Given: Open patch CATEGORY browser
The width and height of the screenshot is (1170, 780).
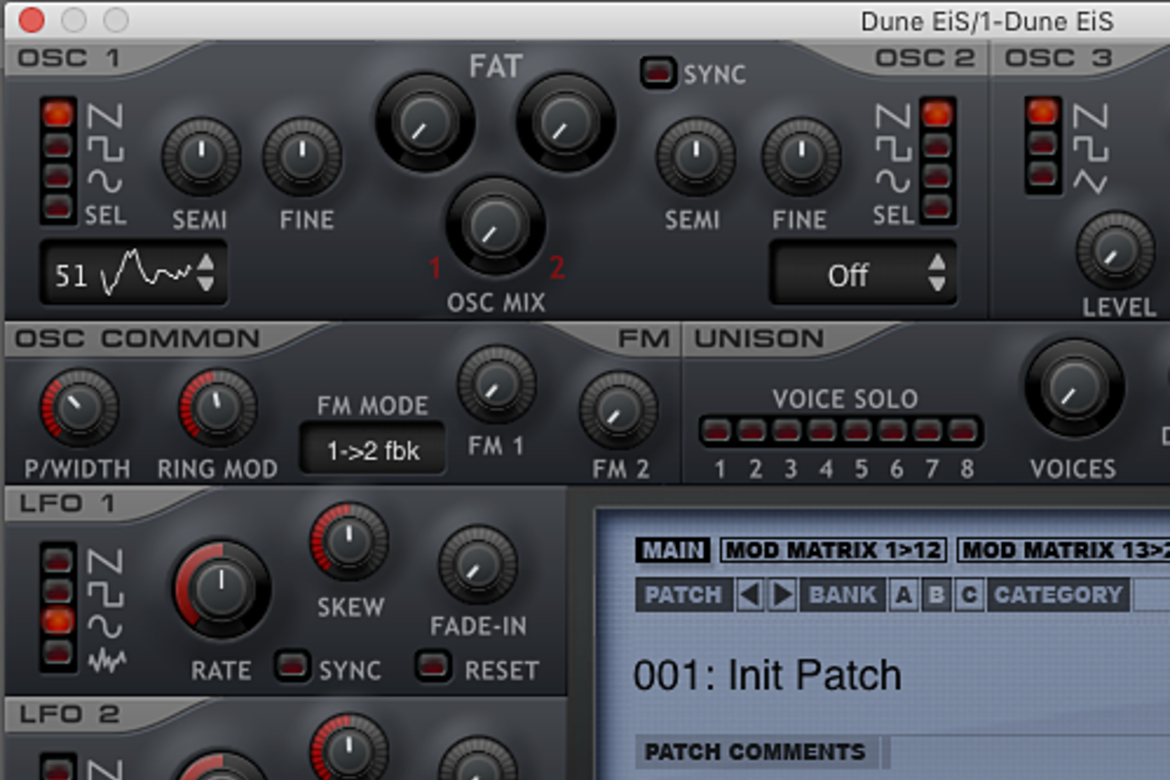Looking at the screenshot, I should pyautogui.click(x=1058, y=595).
